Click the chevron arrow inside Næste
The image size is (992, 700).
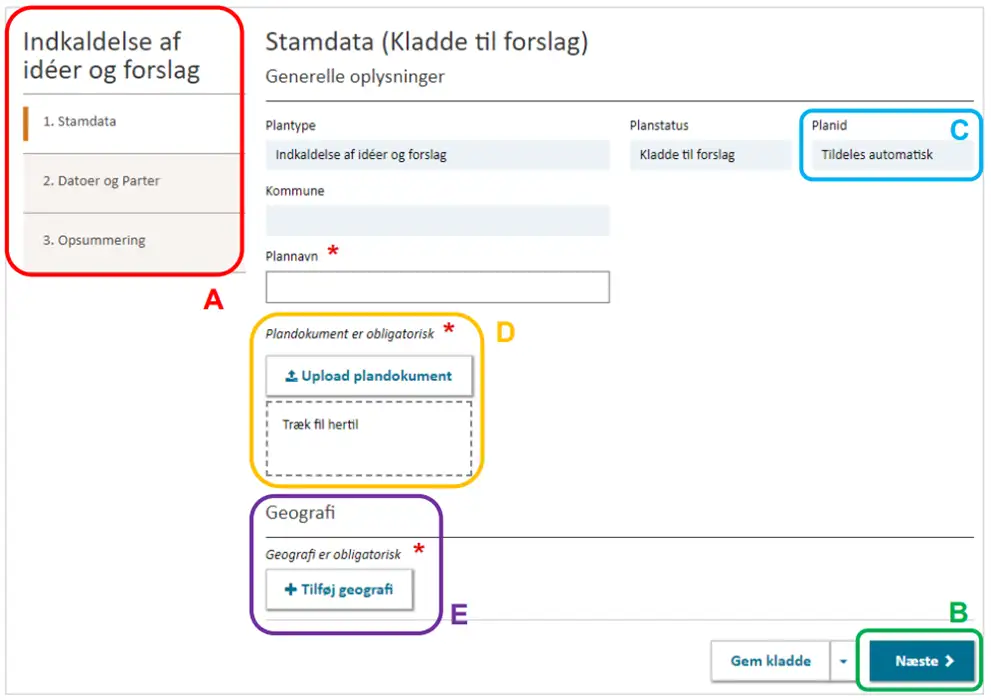(949, 661)
